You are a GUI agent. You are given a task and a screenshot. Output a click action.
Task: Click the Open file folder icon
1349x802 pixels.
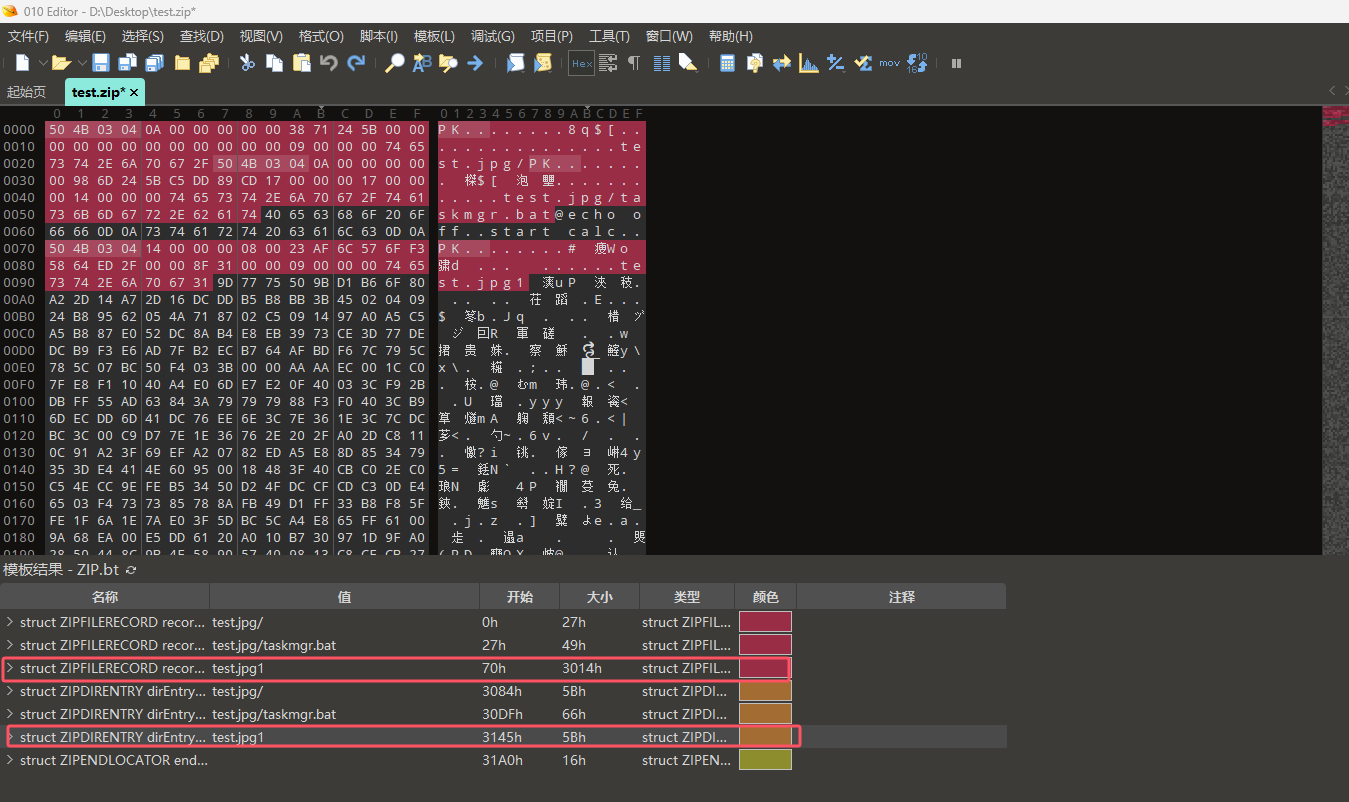pyautogui.click(x=61, y=63)
